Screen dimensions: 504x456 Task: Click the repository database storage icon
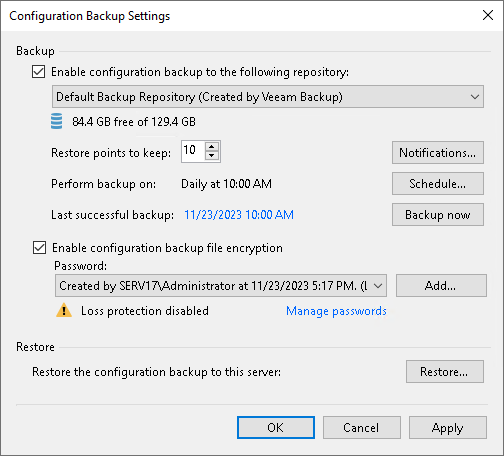(x=56, y=121)
